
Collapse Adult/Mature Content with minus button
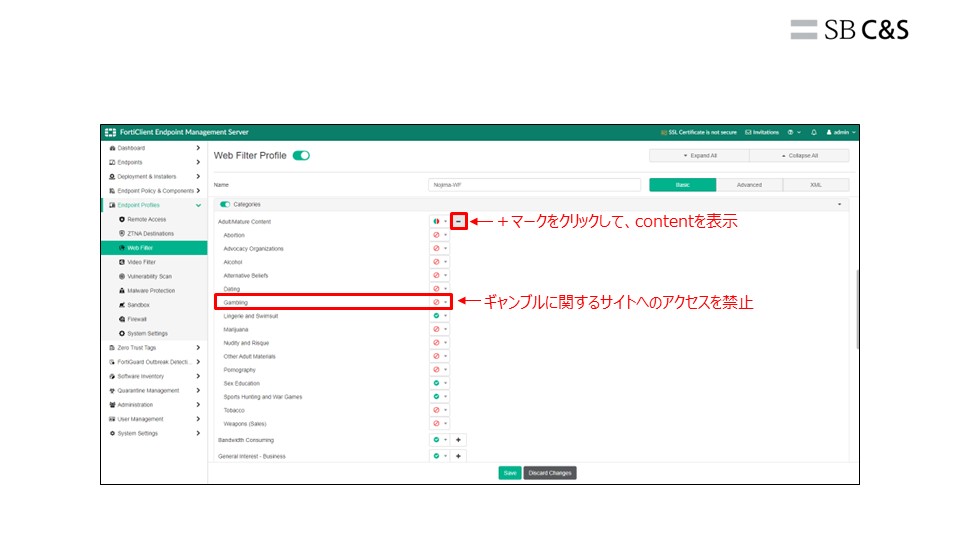click(x=459, y=221)
